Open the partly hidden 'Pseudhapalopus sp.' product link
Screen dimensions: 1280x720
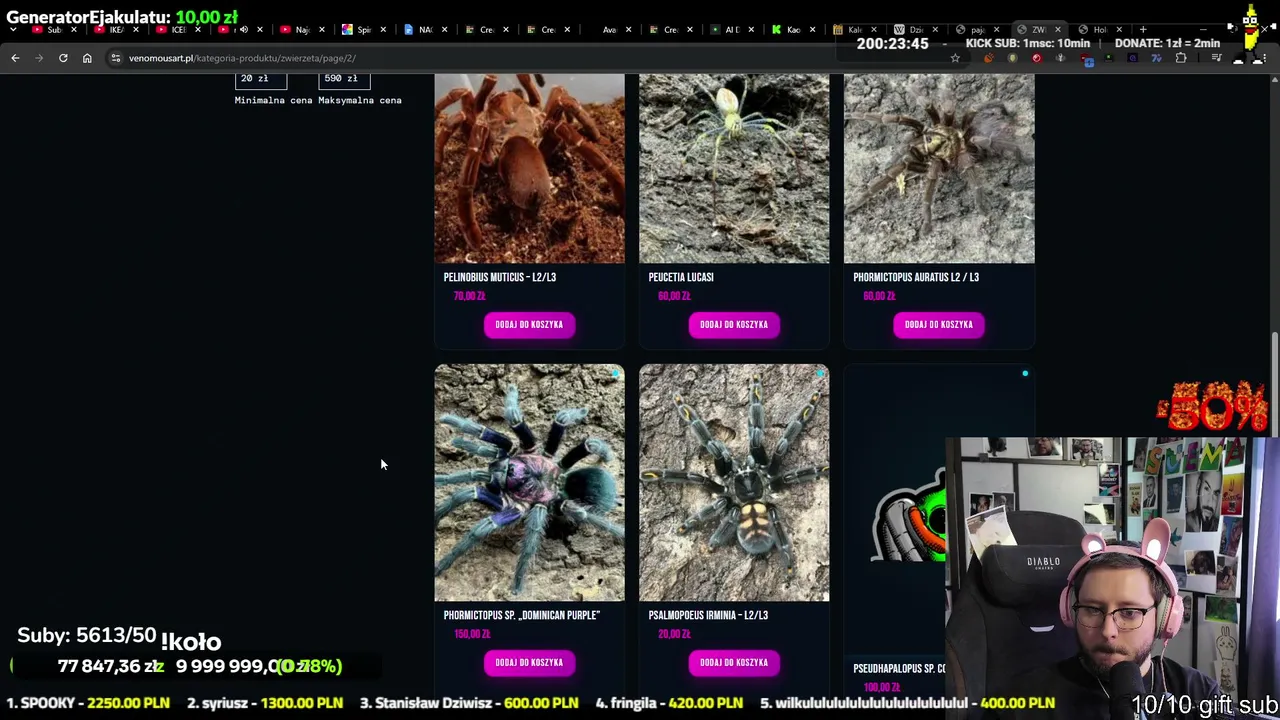tap(899, 669)
